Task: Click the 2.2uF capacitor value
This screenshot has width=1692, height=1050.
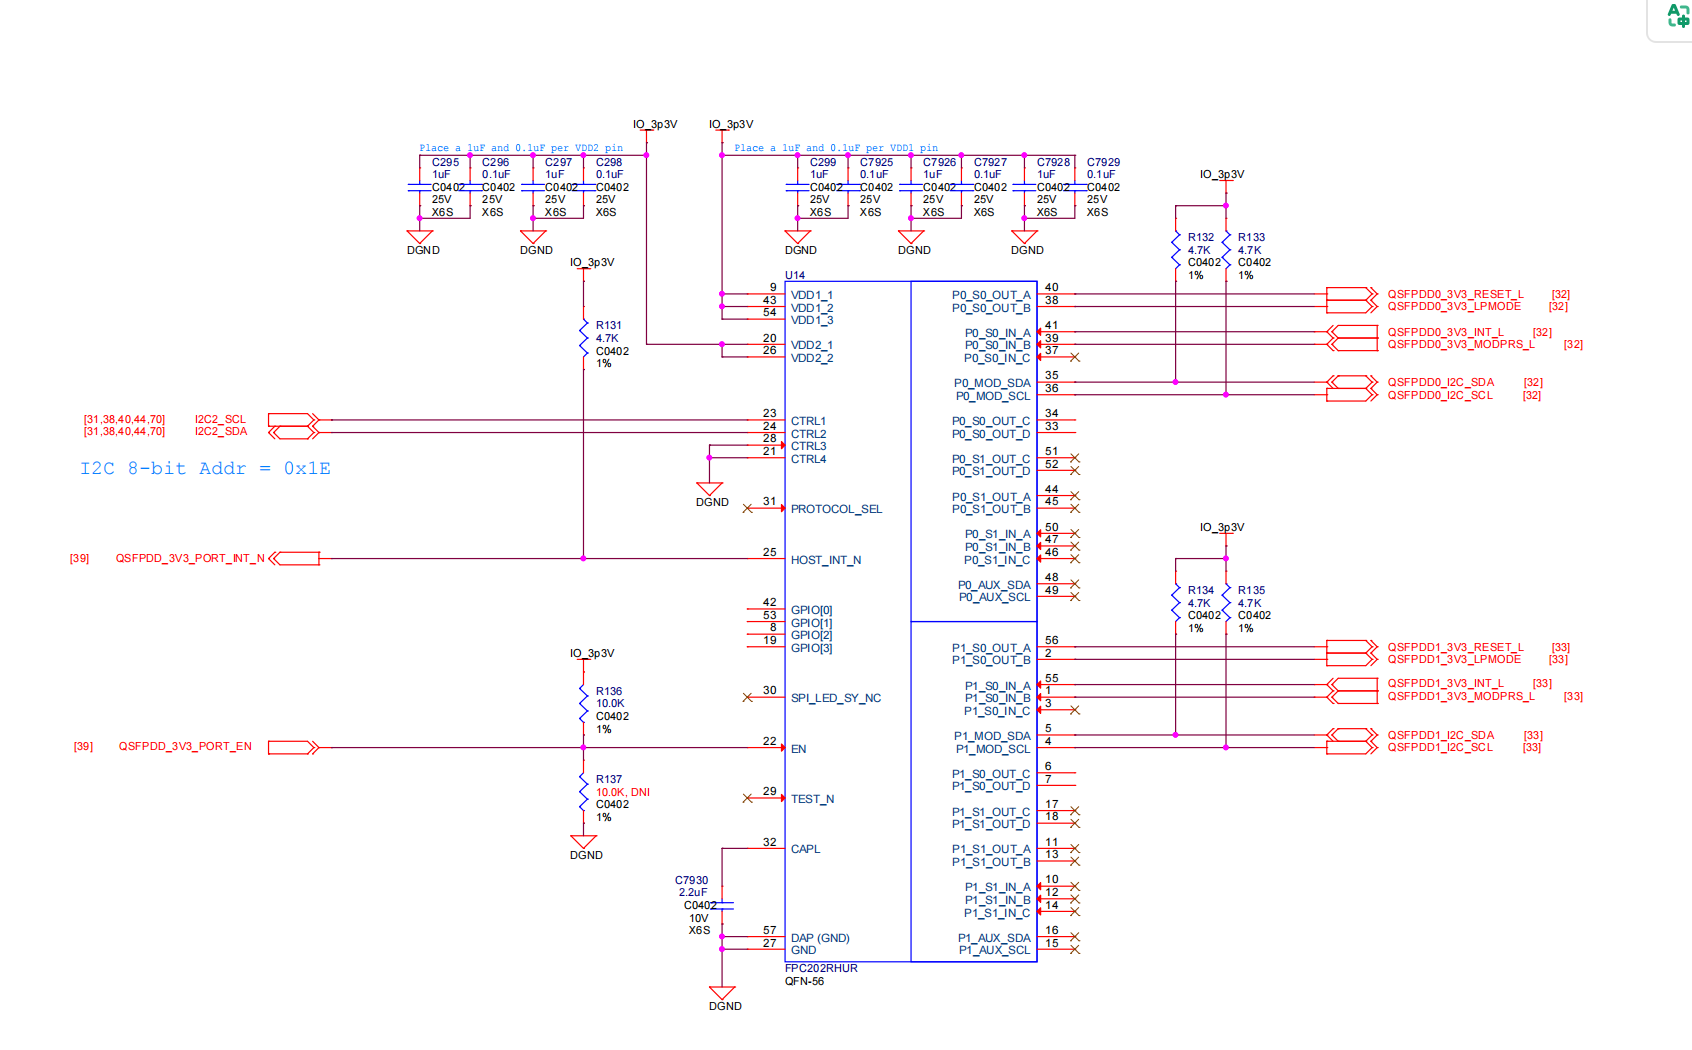Action: click(x=693, y=892)
